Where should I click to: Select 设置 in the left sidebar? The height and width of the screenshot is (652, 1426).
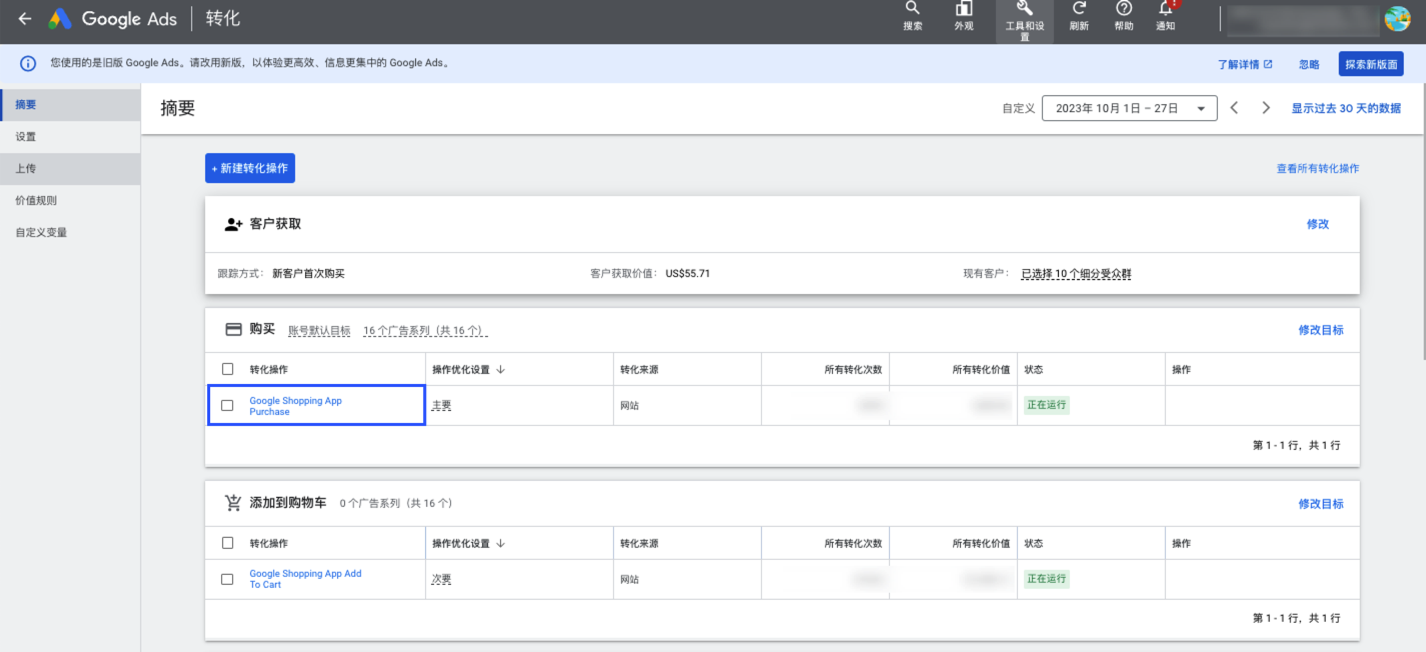[70, 136]
